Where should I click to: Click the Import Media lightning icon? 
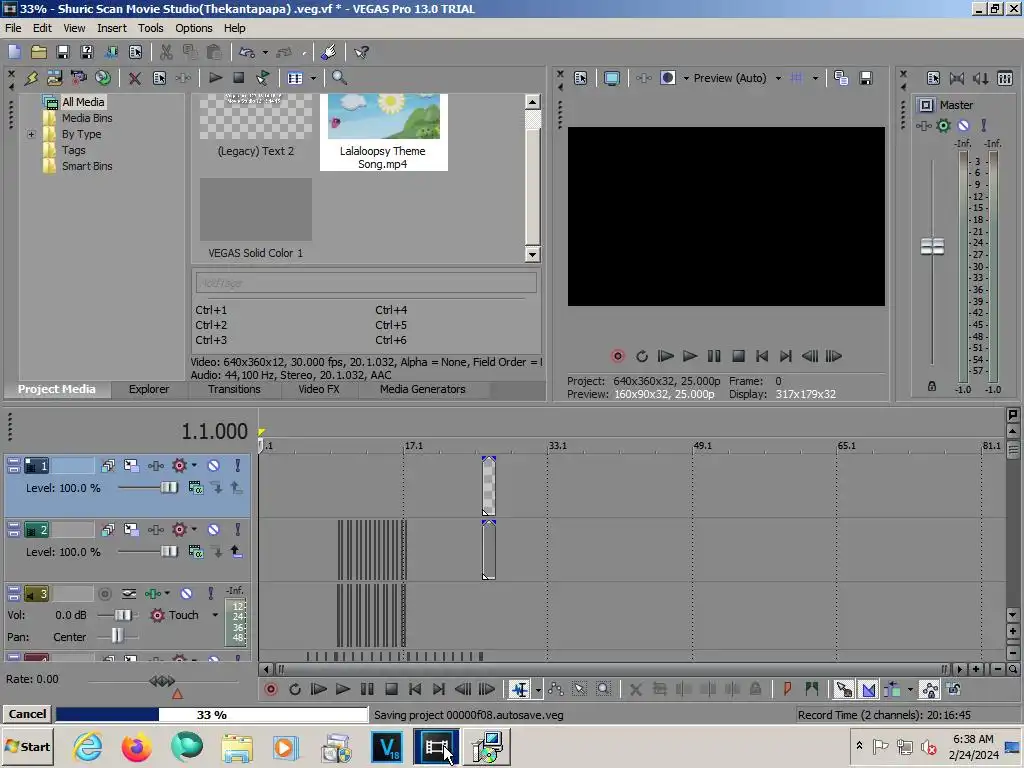click(x=31, y=78)
